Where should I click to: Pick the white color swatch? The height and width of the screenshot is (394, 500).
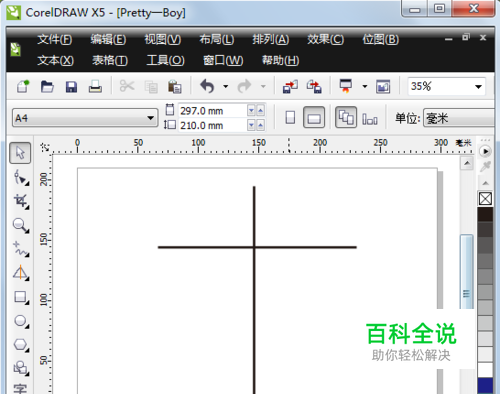pos(485,370)
